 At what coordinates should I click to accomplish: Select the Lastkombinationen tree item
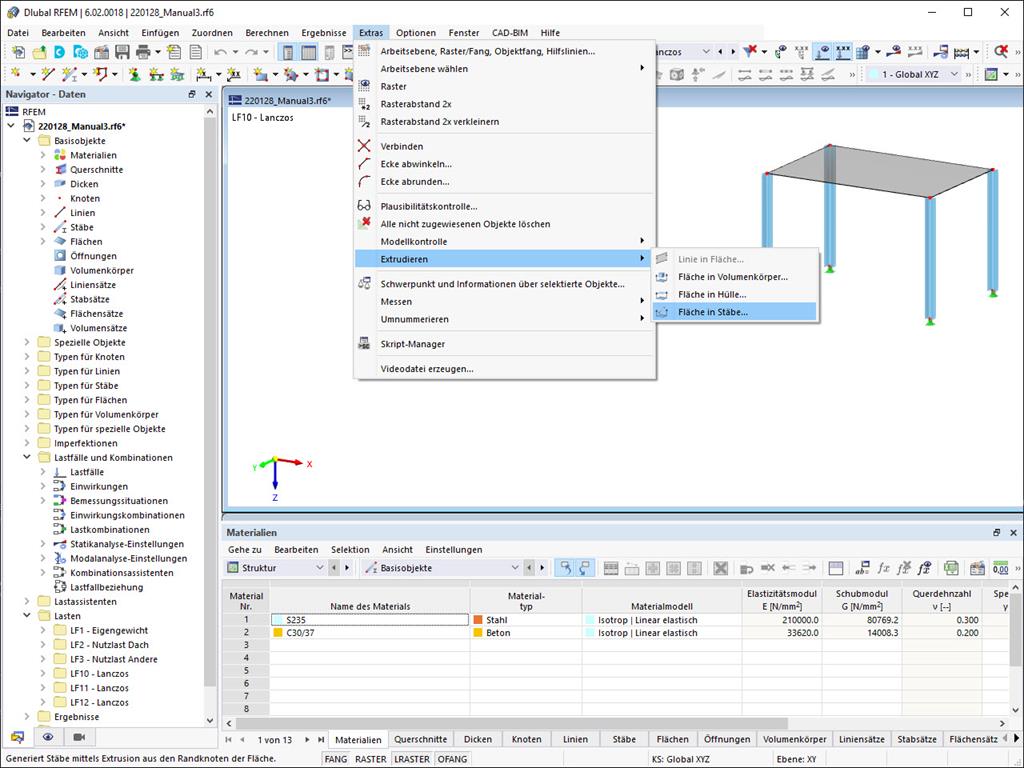[x=110, y=530]
